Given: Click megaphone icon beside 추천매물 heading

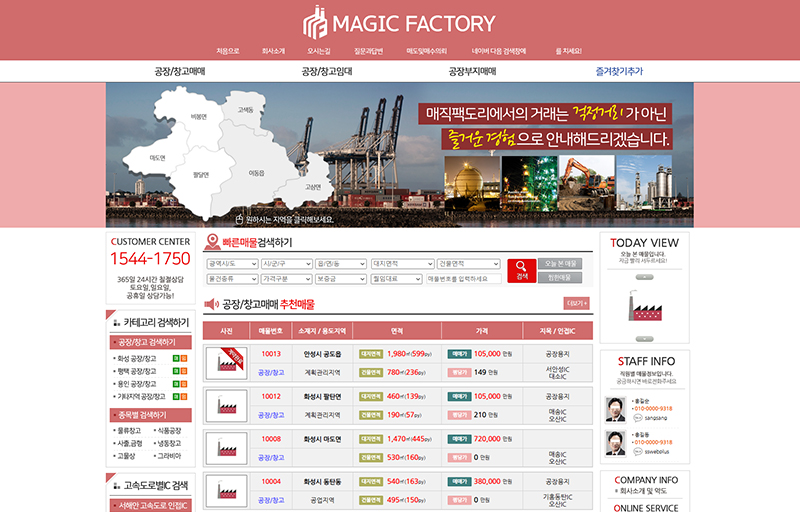Looking at the screenshot, I should tap(211, 304).
